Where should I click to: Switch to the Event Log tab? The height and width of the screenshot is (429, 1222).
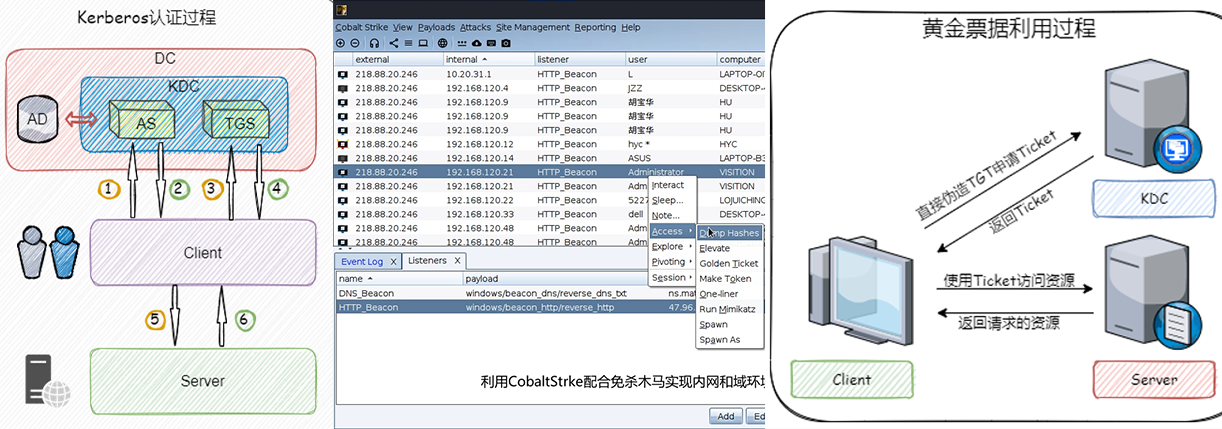pyautogui.click(x=361, y=261)
